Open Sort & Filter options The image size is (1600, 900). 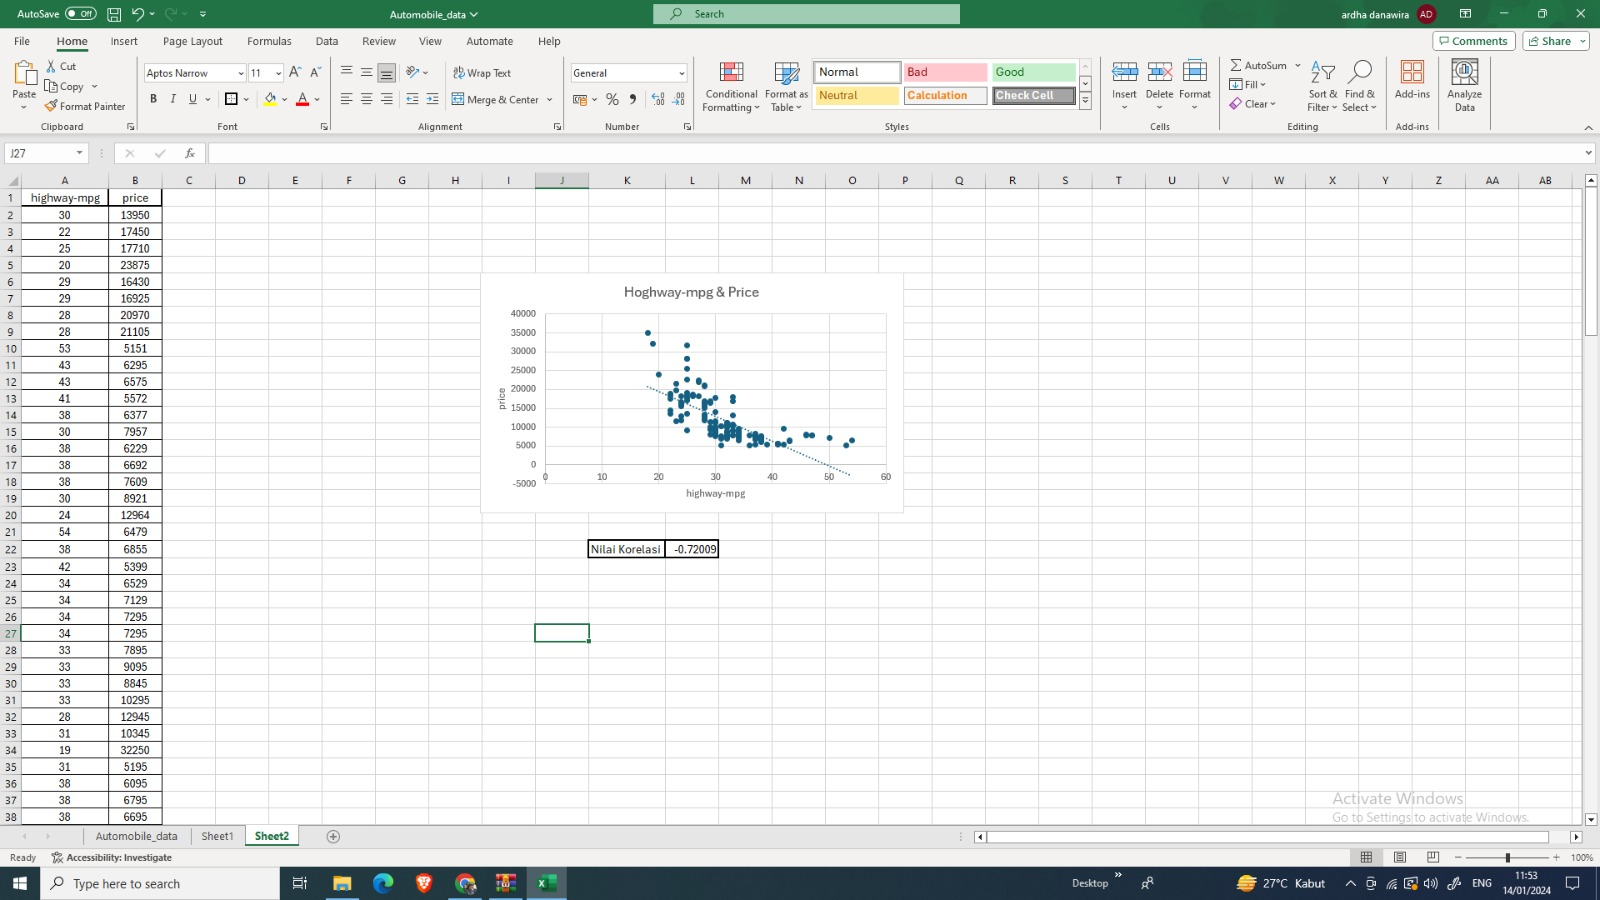click(1322, 87)
